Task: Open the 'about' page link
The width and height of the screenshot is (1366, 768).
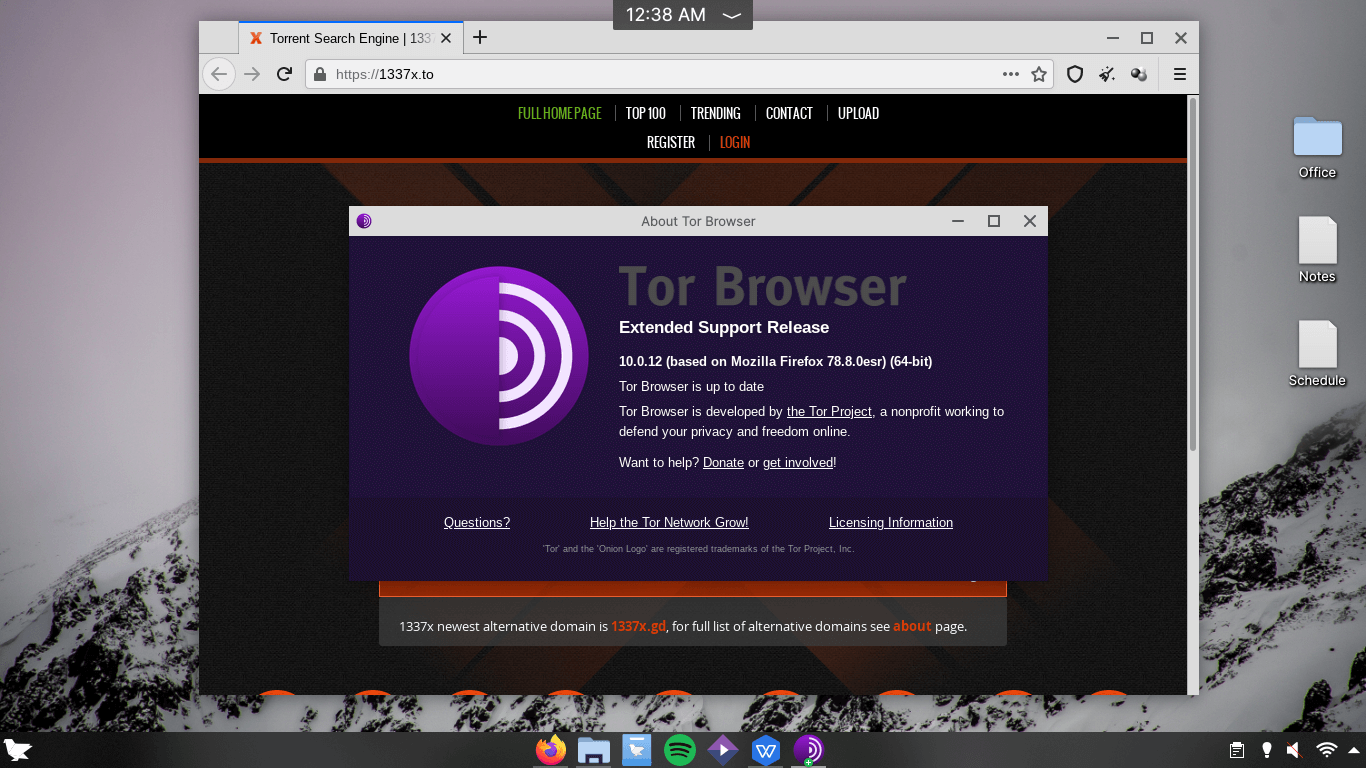Action: 912,626
